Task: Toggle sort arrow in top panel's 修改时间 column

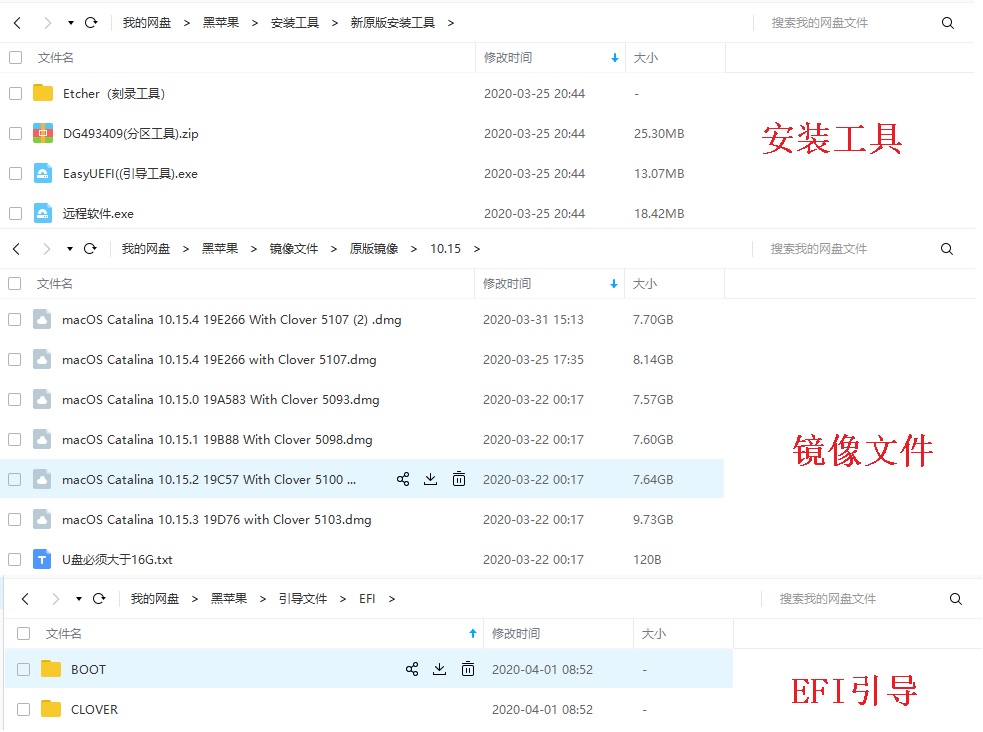Action: (614, 59)
